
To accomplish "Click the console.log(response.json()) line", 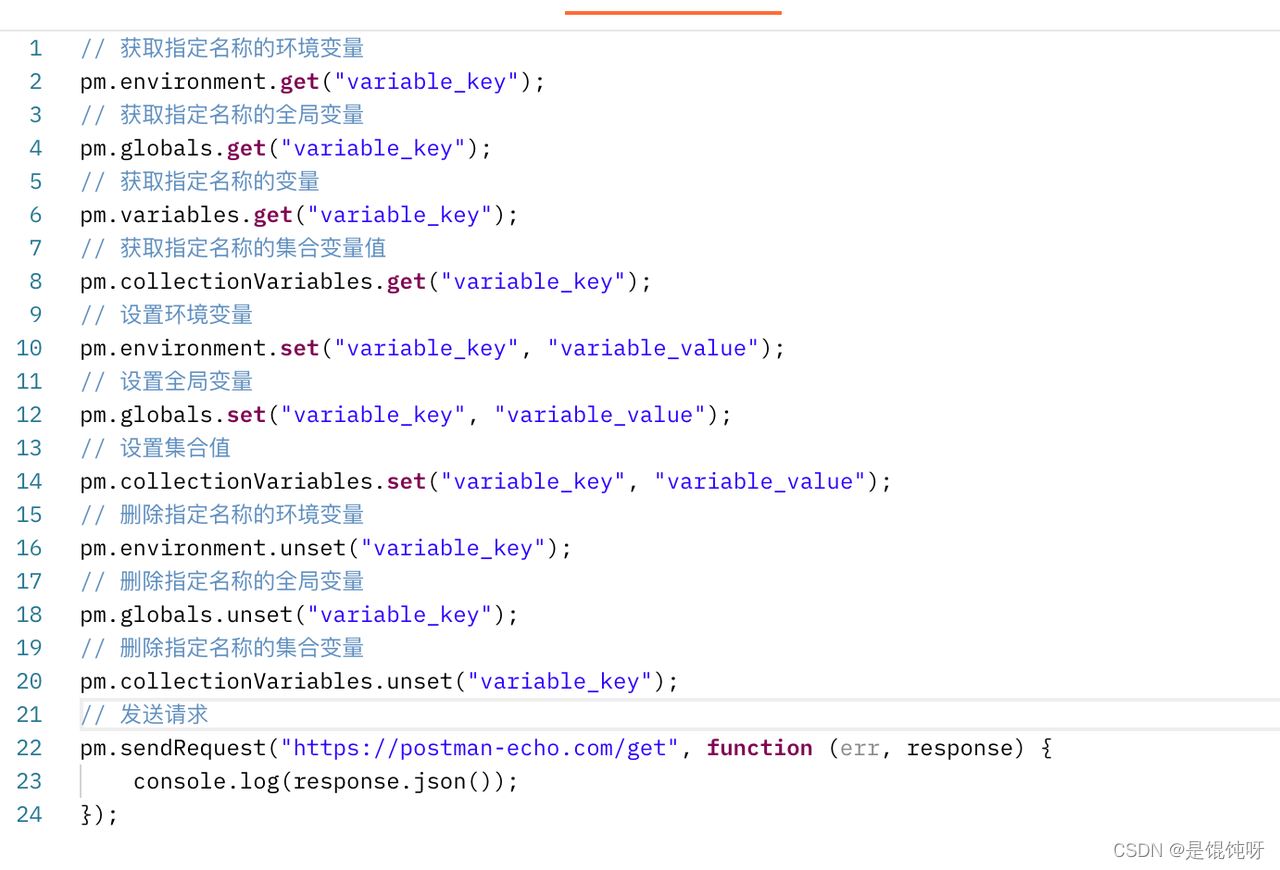I will 326,782.
